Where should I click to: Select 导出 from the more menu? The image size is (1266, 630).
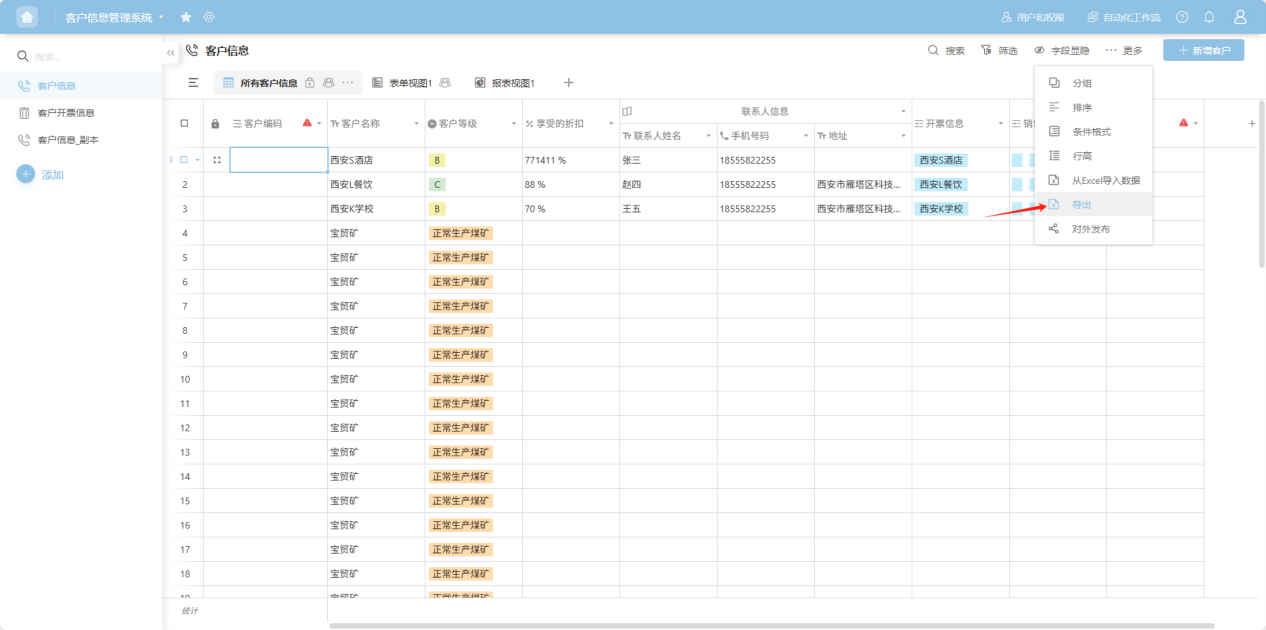pos(1082,204)
